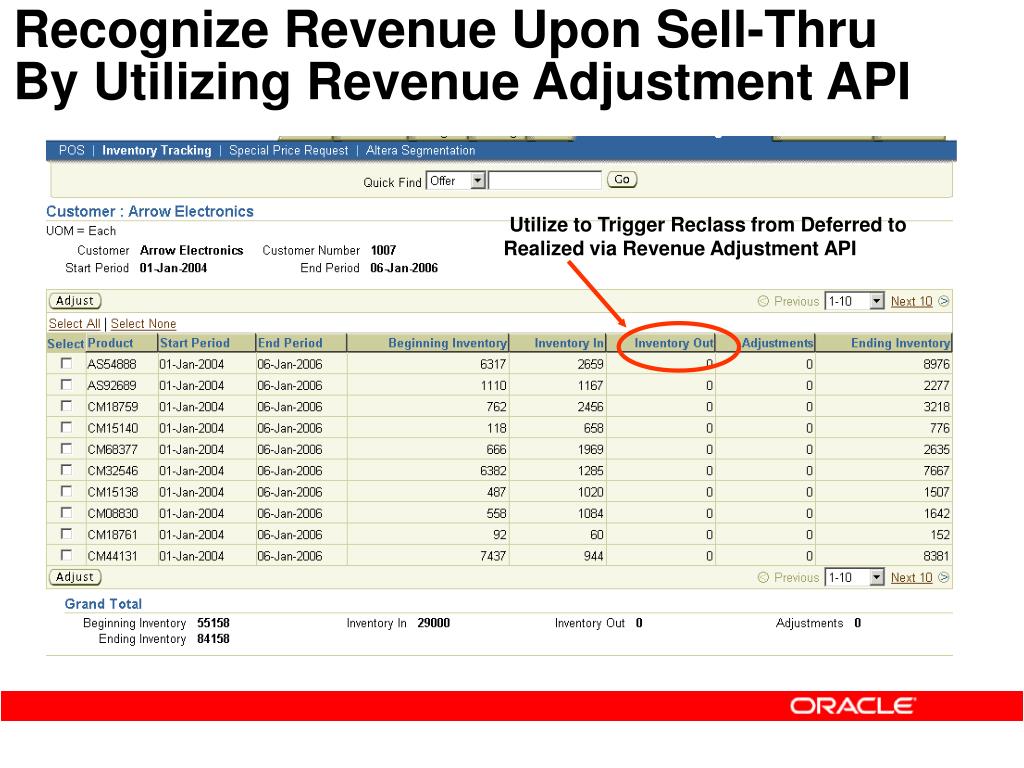Click the Quick Find text field
Viewport: 1024px width, 768px height.
545,180
